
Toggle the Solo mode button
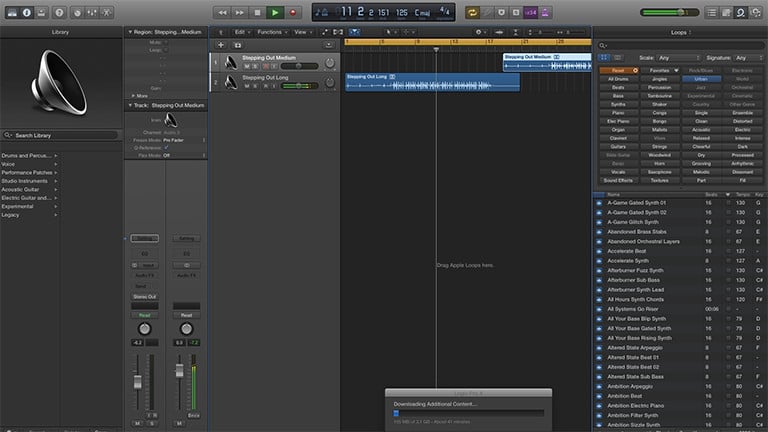[x=516, y=13]
